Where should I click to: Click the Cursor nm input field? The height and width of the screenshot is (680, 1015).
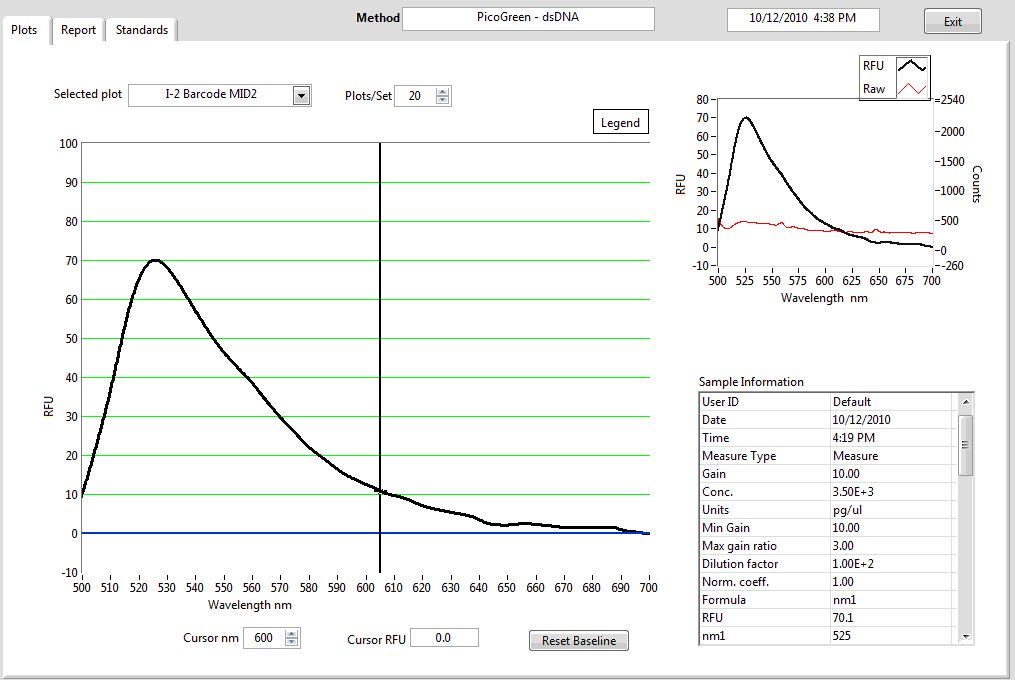(x=264, y=638)
